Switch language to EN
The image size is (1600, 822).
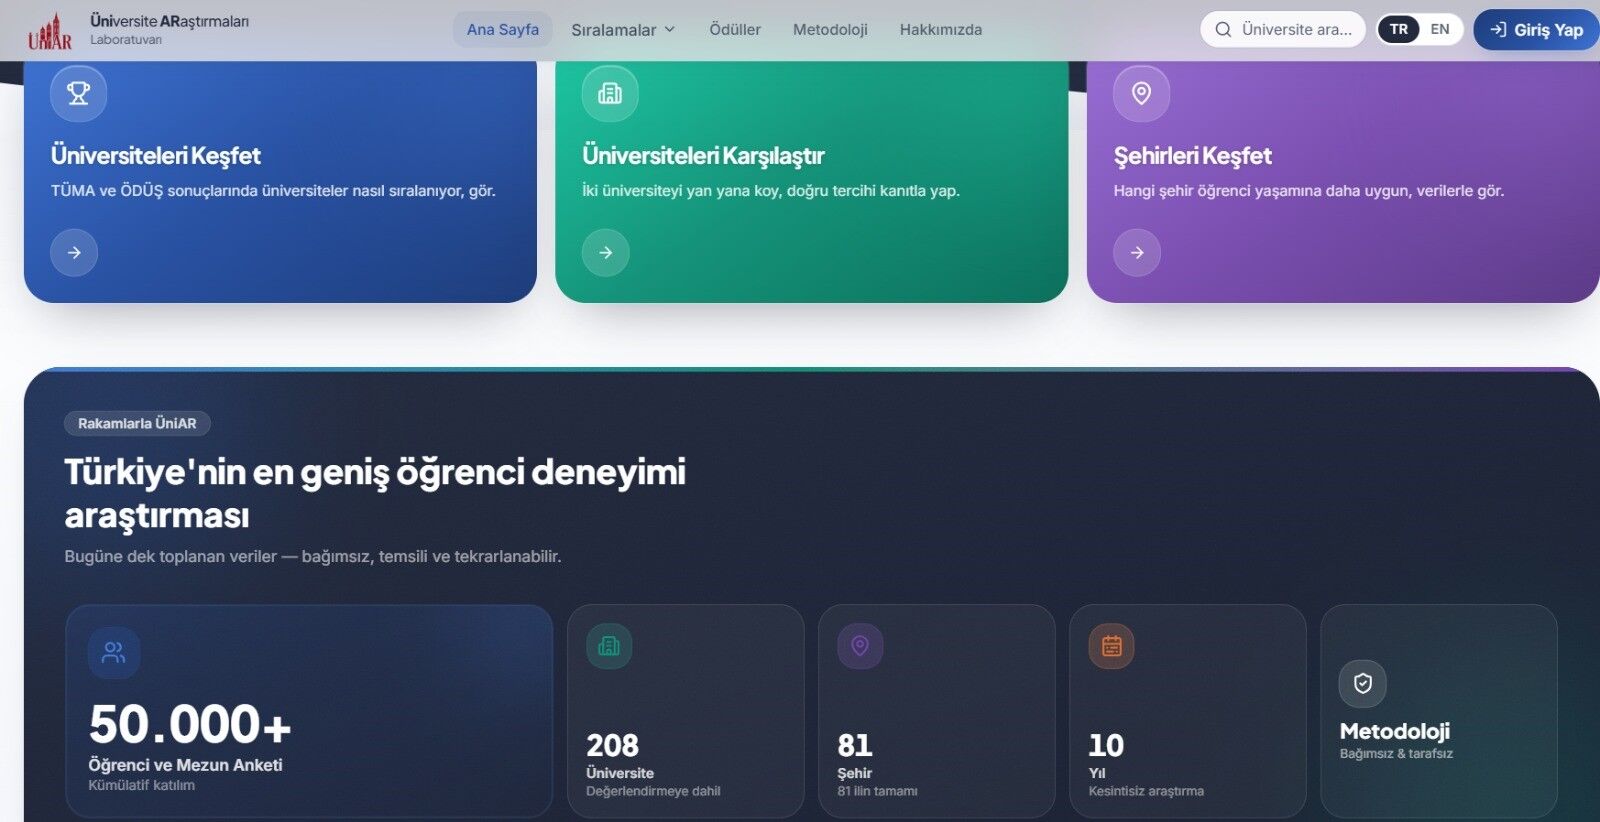(1440, 29)
